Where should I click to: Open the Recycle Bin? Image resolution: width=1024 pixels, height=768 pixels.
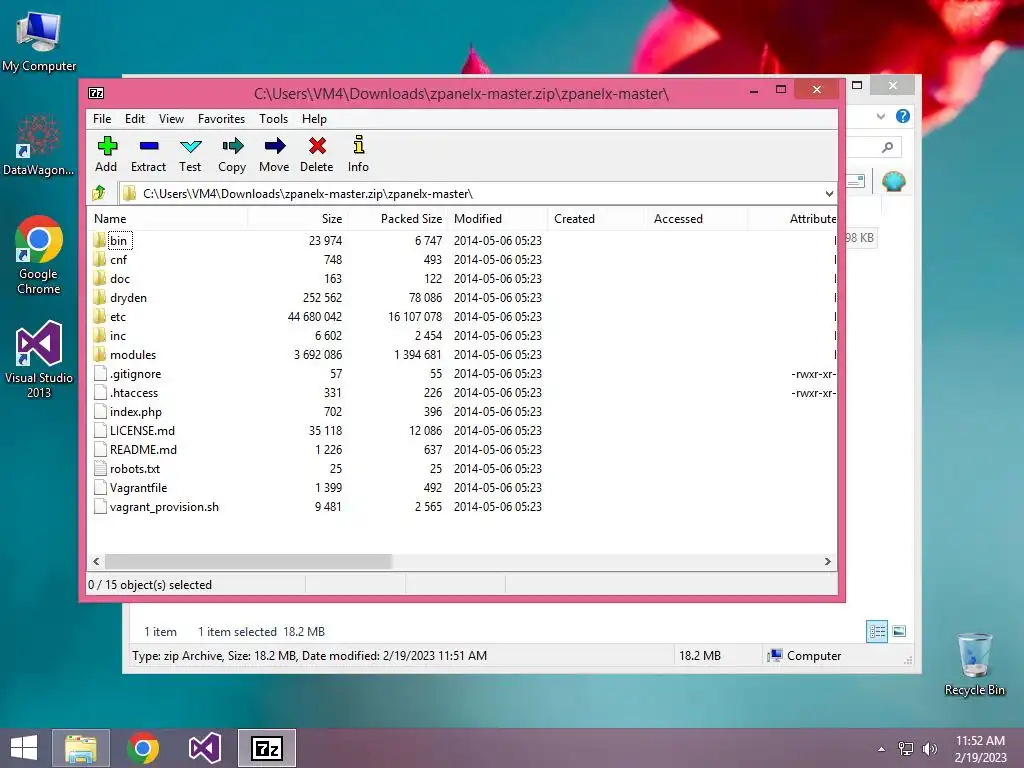coord(974,664)
